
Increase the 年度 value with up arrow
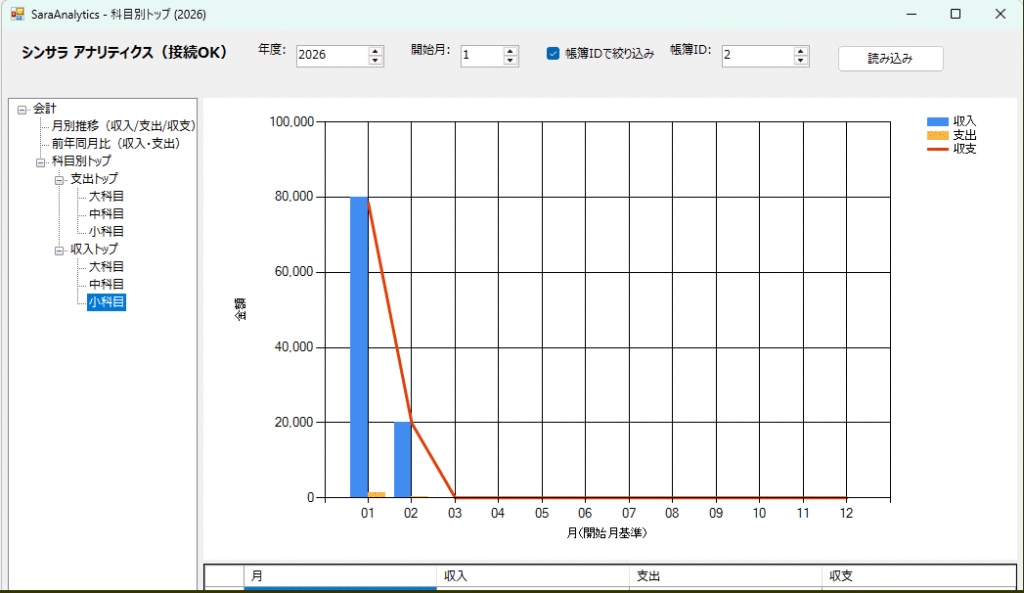coord(376,51)
